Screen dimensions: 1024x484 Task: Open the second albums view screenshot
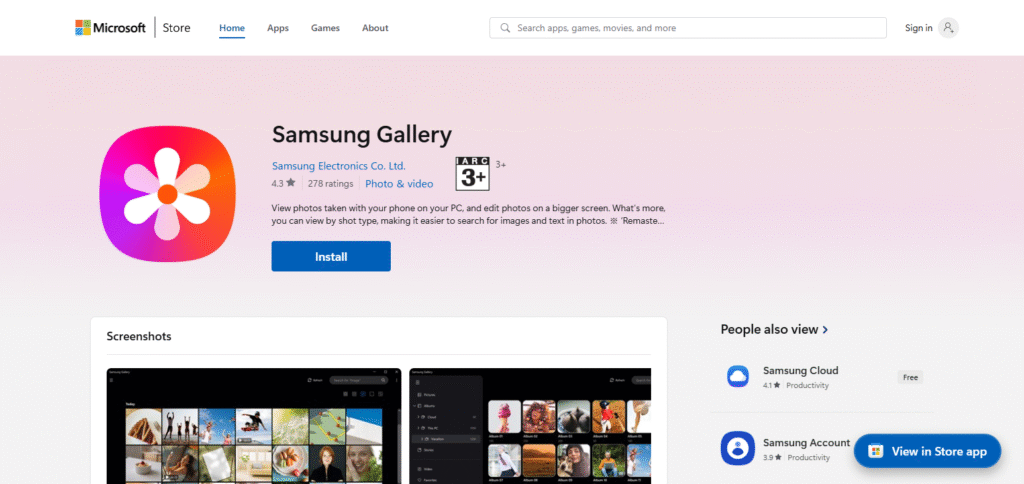pyautogui.click(x=530, y=426)
